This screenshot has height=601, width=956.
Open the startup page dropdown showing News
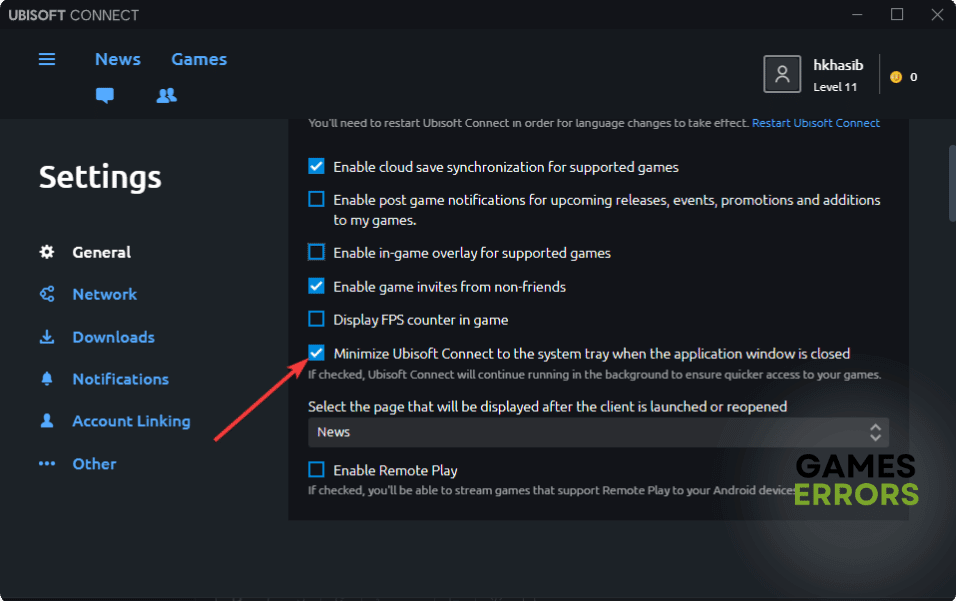pos(598,432)
